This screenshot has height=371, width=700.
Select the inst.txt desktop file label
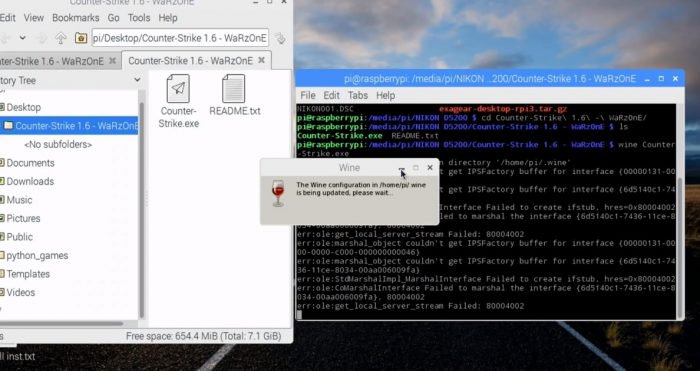[x=17, y=357]
